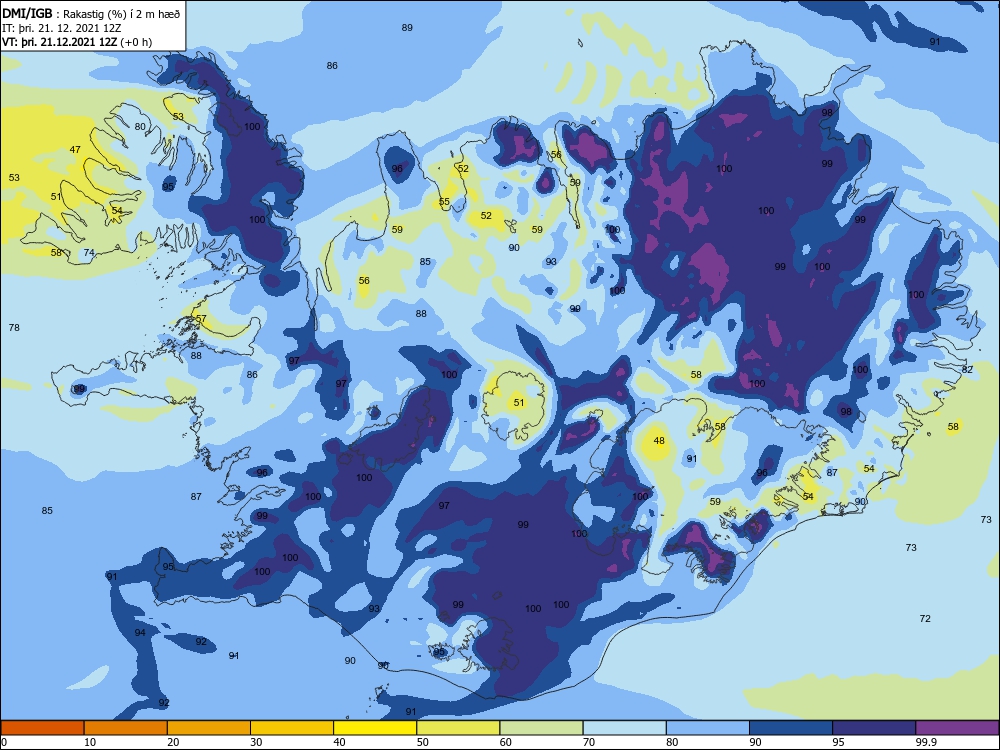
Task: Click the 'DMI/IGB : Rakastig (%)' title line
Action: [x=92, y=14]
